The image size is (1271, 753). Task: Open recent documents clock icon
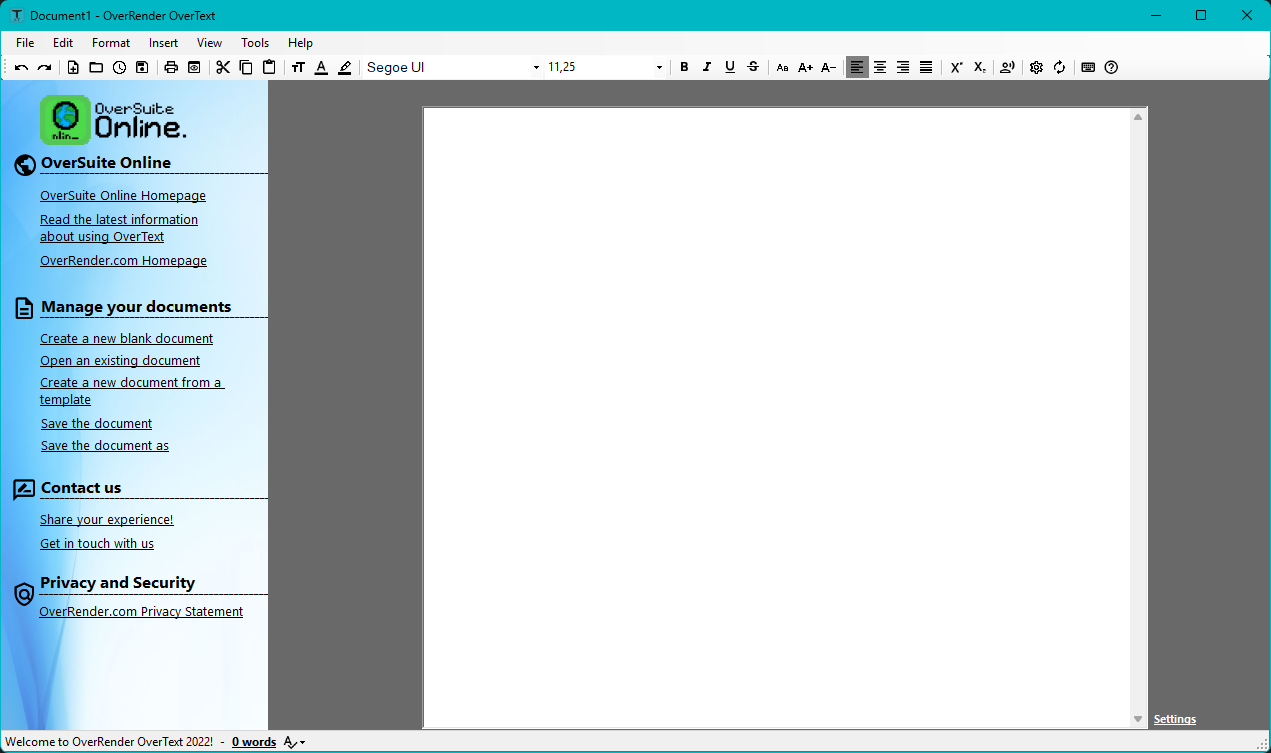click(119, 68)
